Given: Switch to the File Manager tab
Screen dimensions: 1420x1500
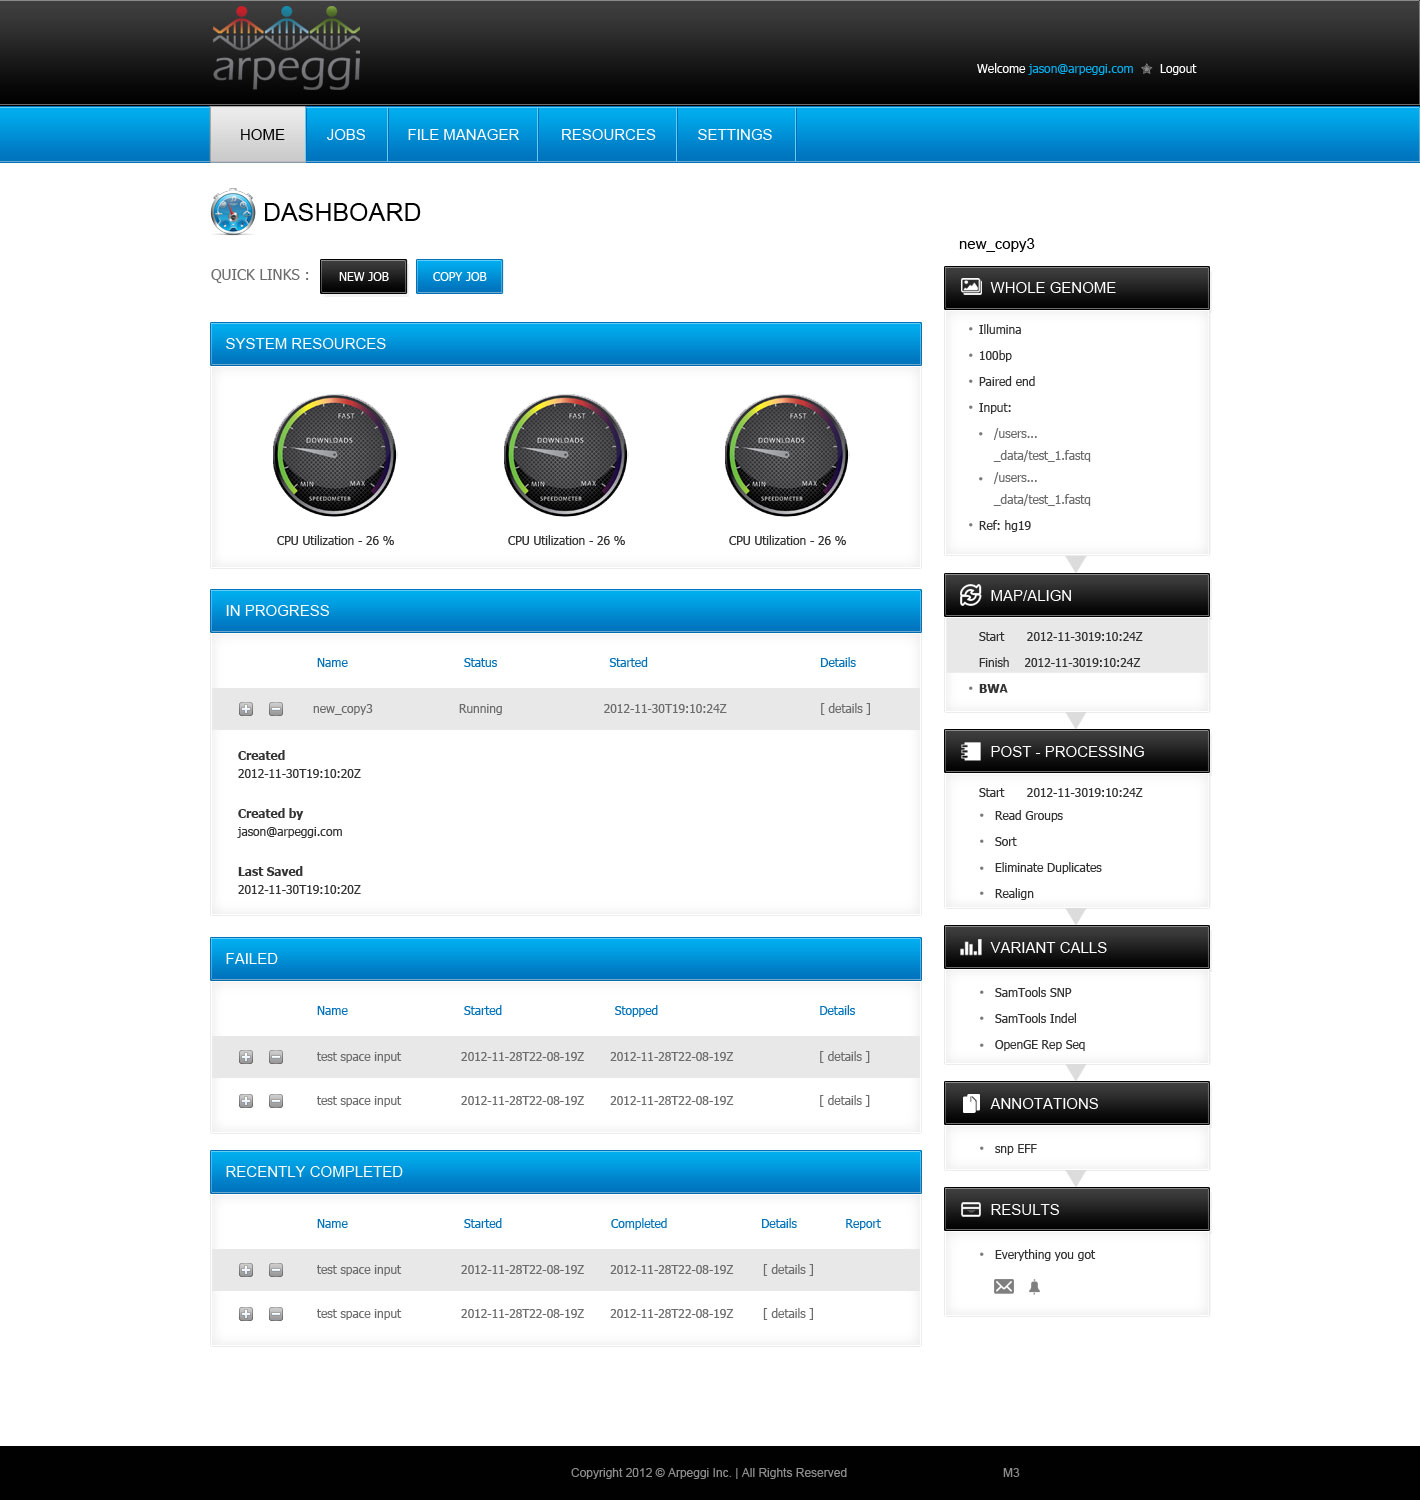Looking at the screenshot, I should coord(463,135).
